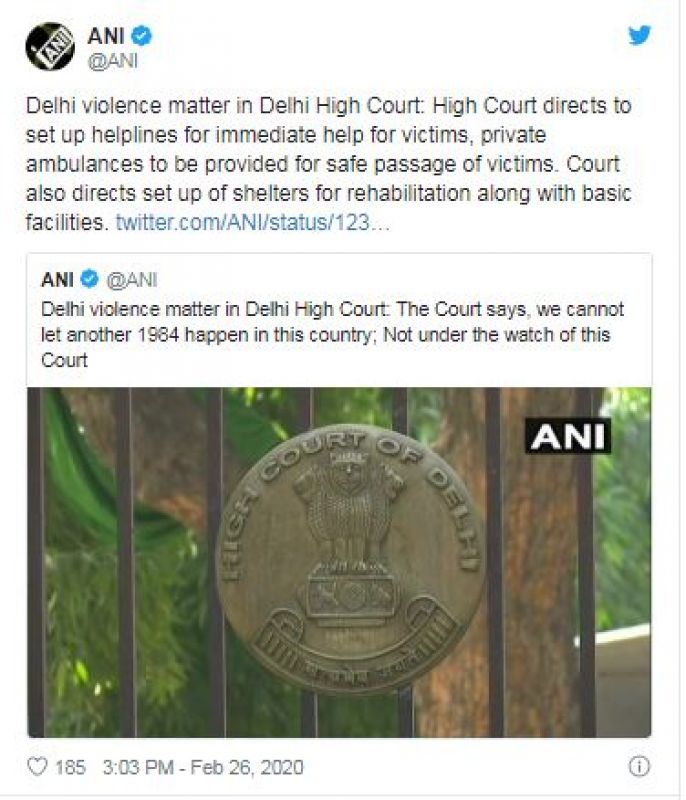This screenshot has width=686, height=800.
Task: Click the ANI profile avatar
Action: point(49,46)
